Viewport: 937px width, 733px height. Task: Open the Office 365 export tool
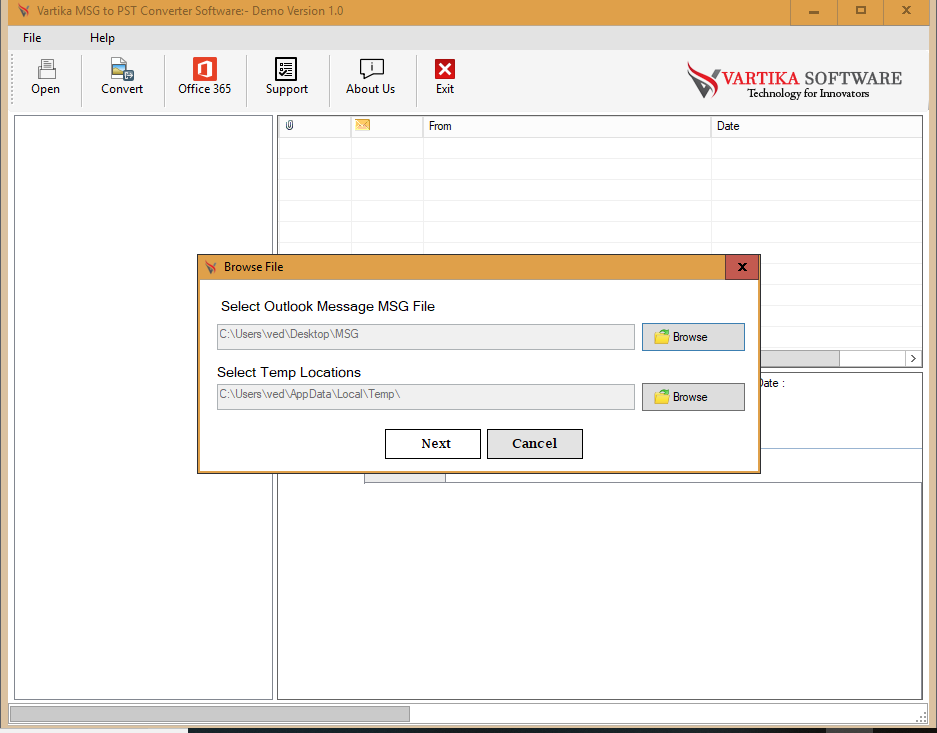point(204,77)
